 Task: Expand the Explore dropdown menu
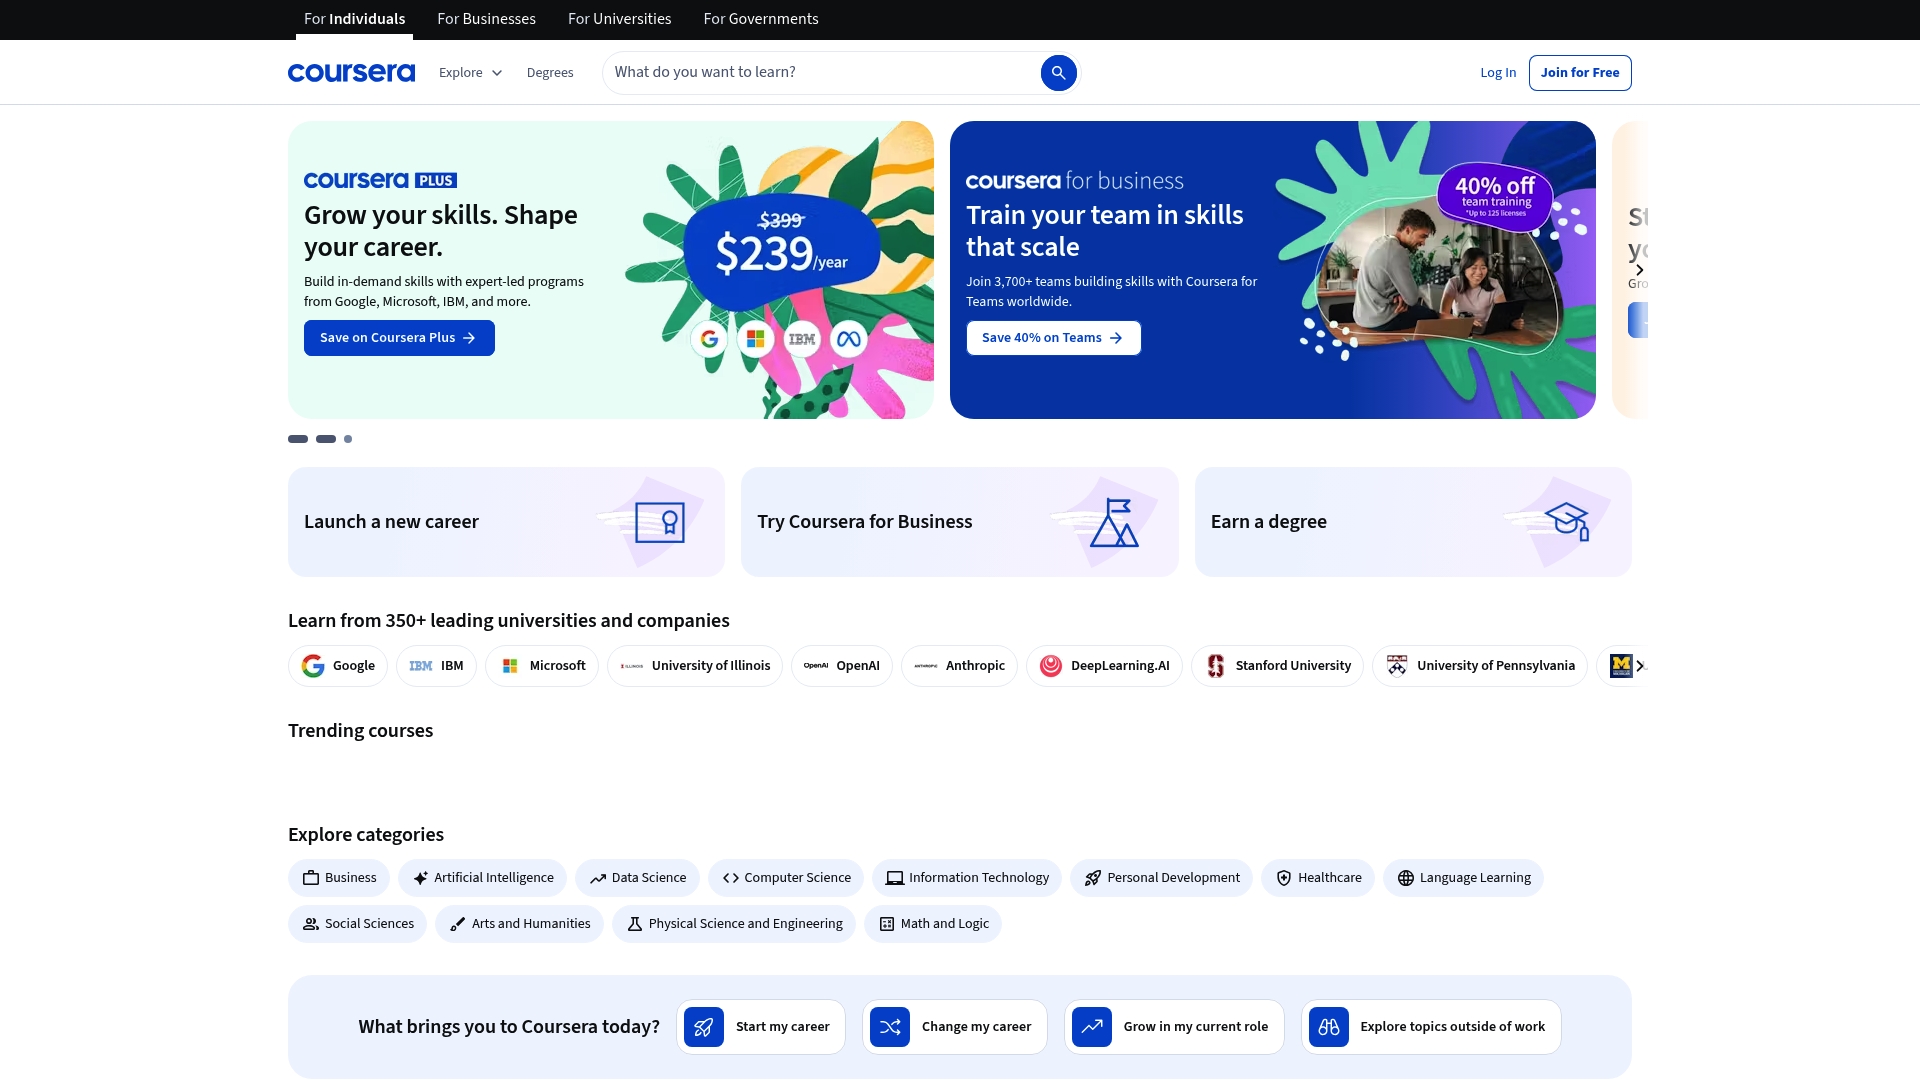pos(470,73)
